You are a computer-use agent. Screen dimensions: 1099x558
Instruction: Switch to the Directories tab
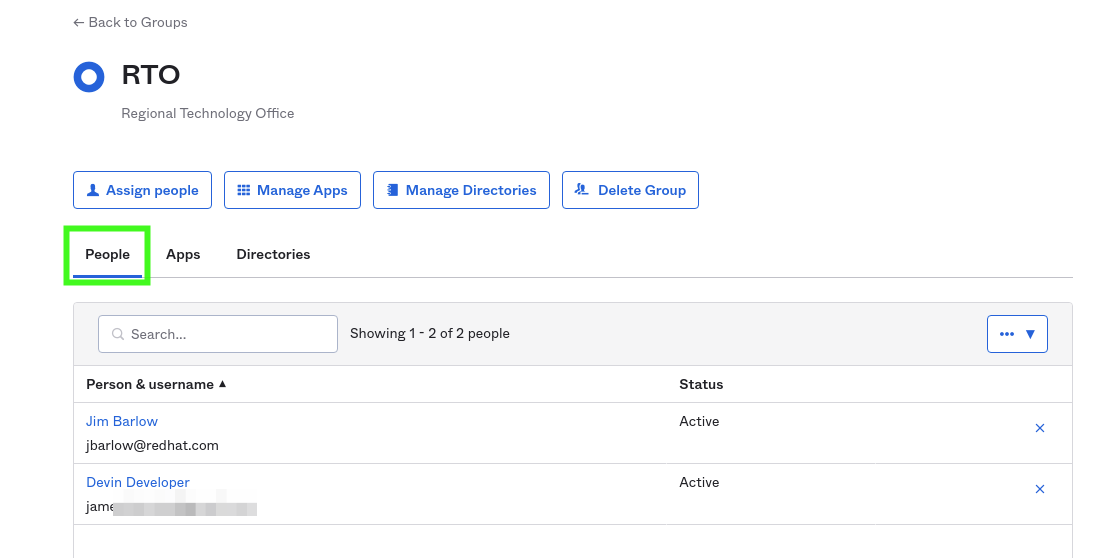[273, 254]
